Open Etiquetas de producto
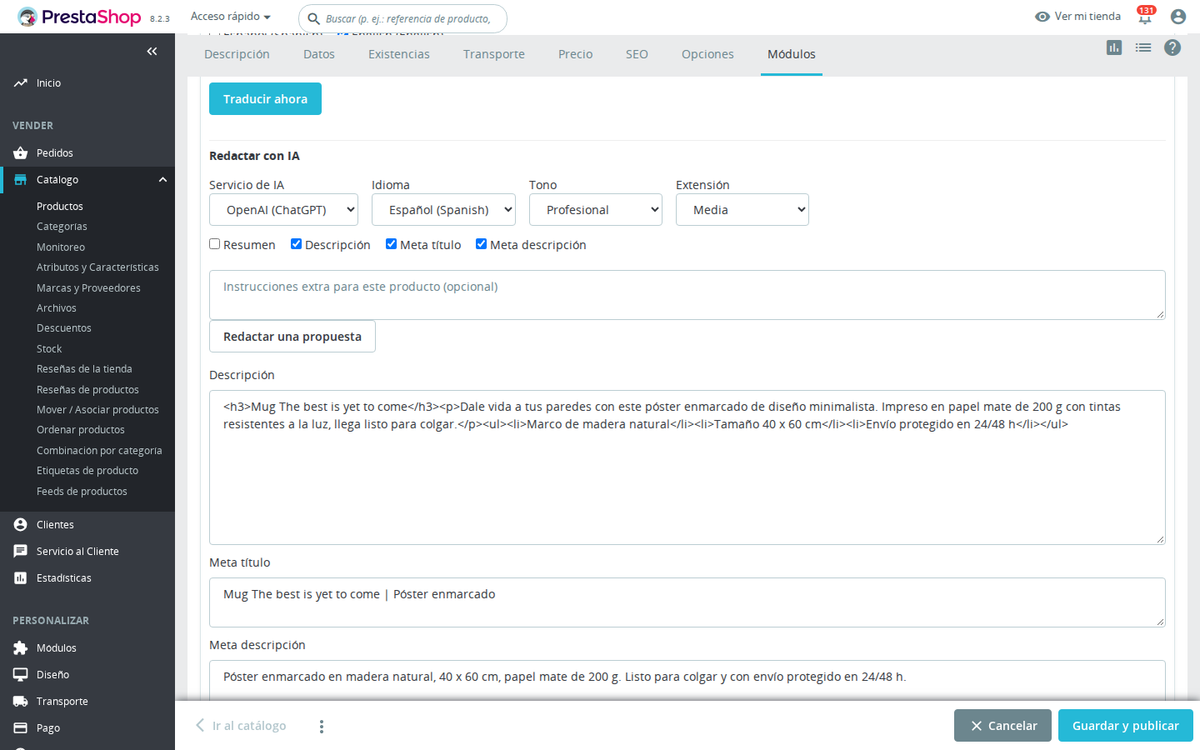This screenshot has width=1200, height=750. point(88,470)
